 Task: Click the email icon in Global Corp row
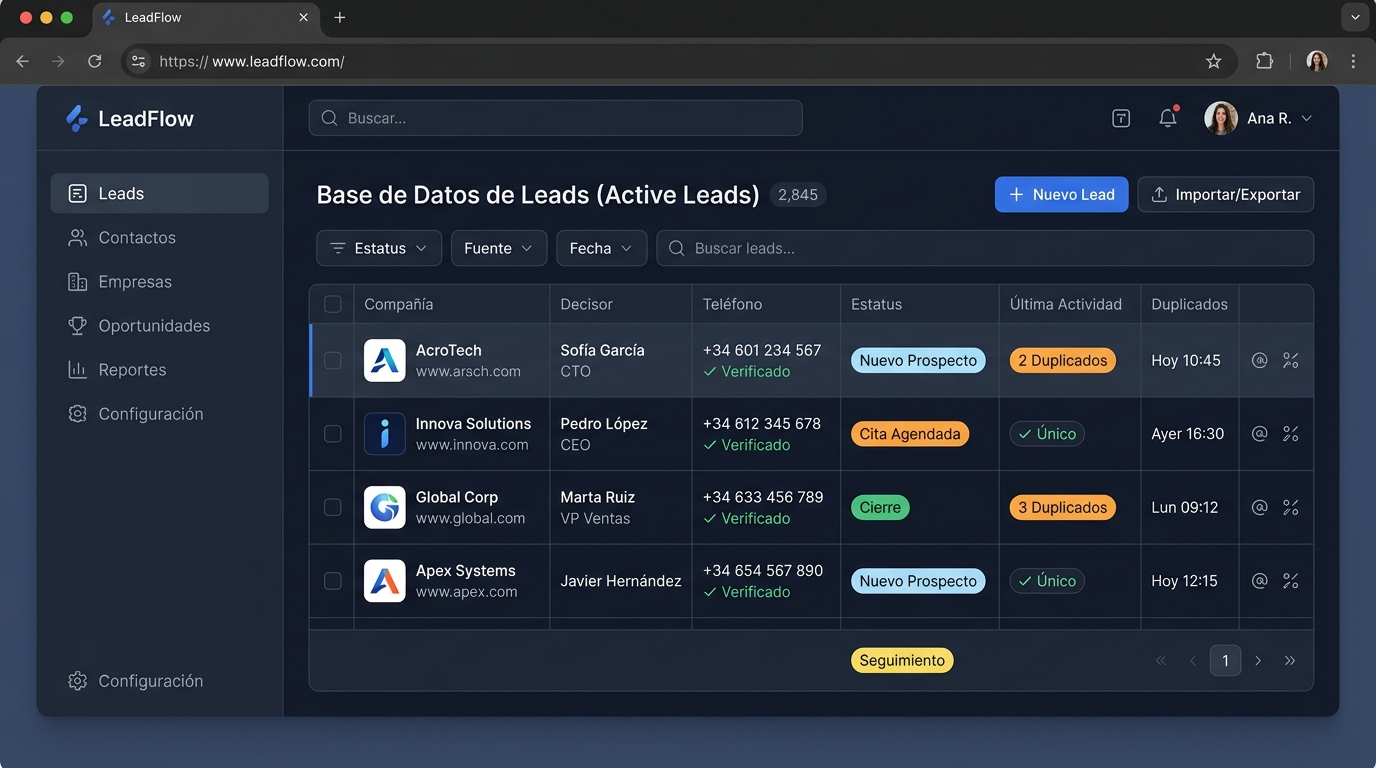tap(1260, 507)
